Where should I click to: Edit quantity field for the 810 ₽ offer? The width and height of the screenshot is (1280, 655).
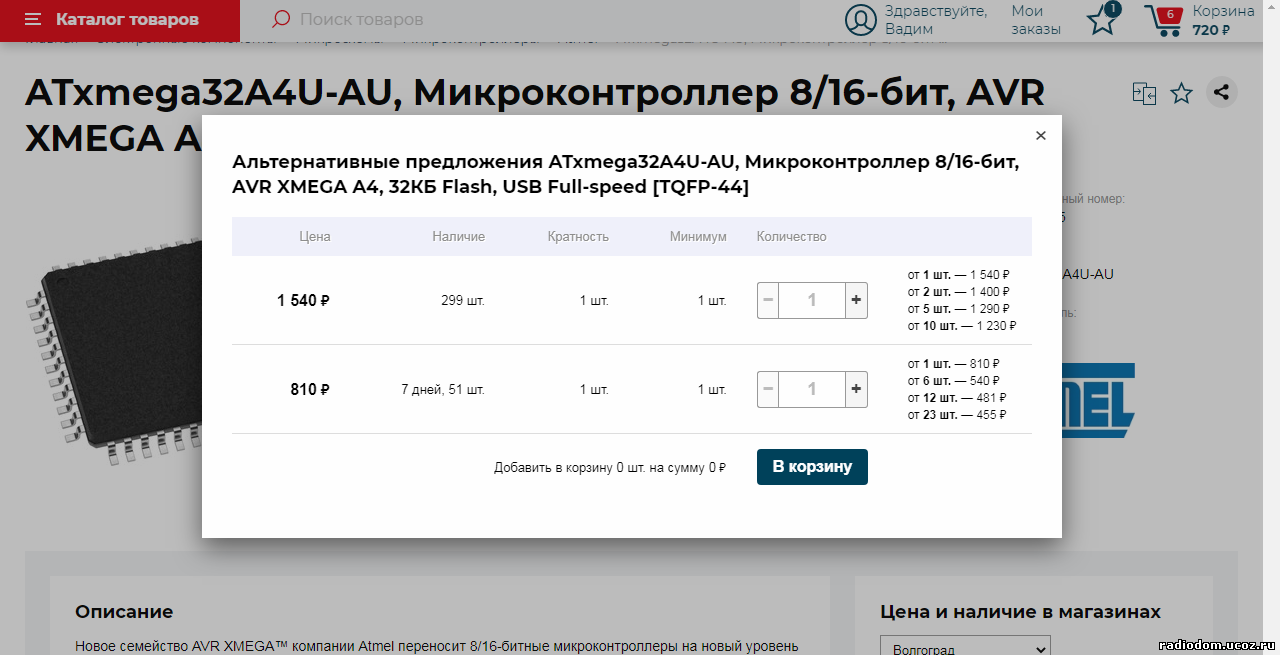[812, 389]
